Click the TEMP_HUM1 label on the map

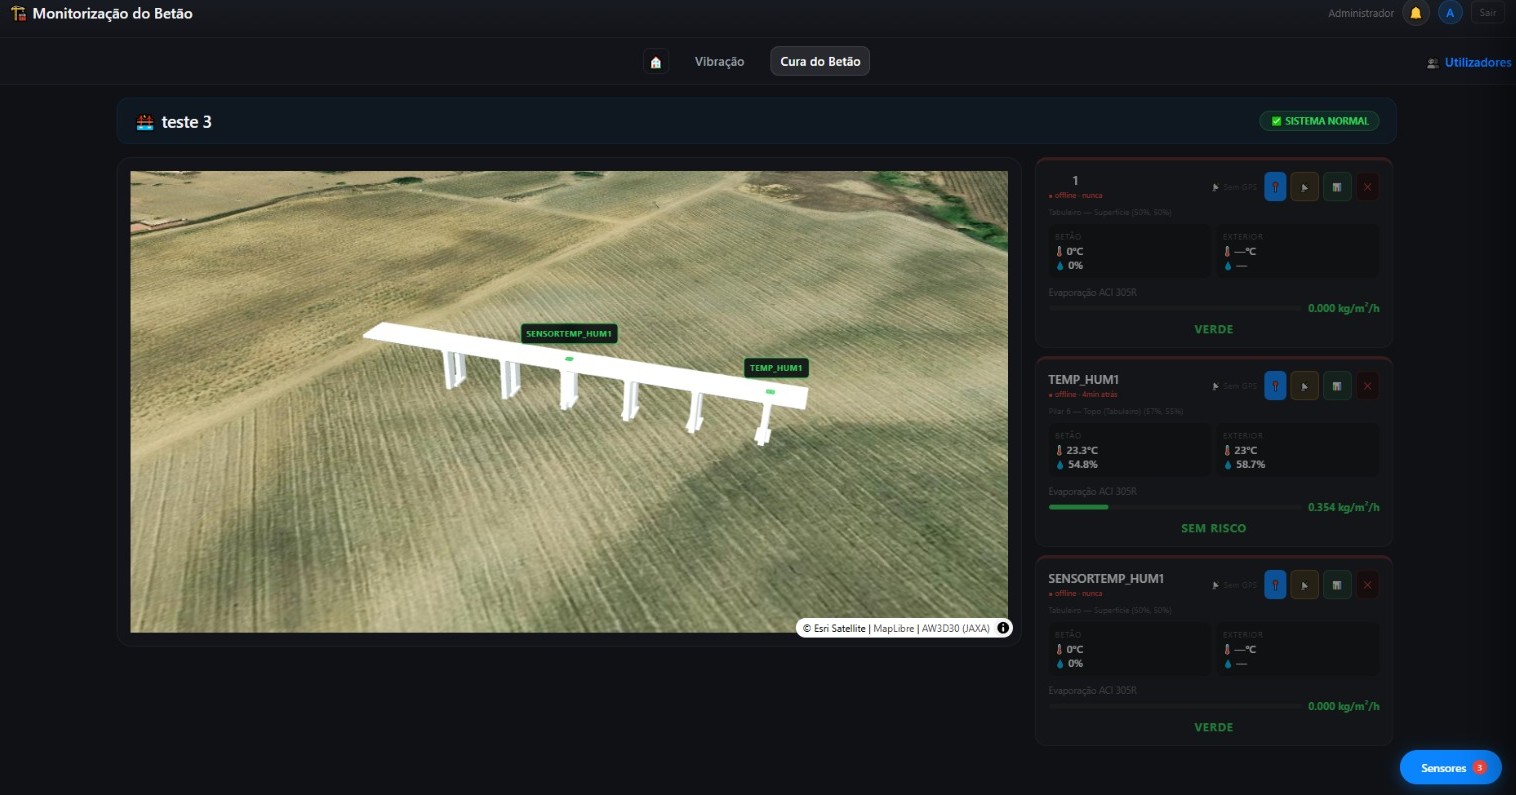pyautogui.click(x=776, y=368)
